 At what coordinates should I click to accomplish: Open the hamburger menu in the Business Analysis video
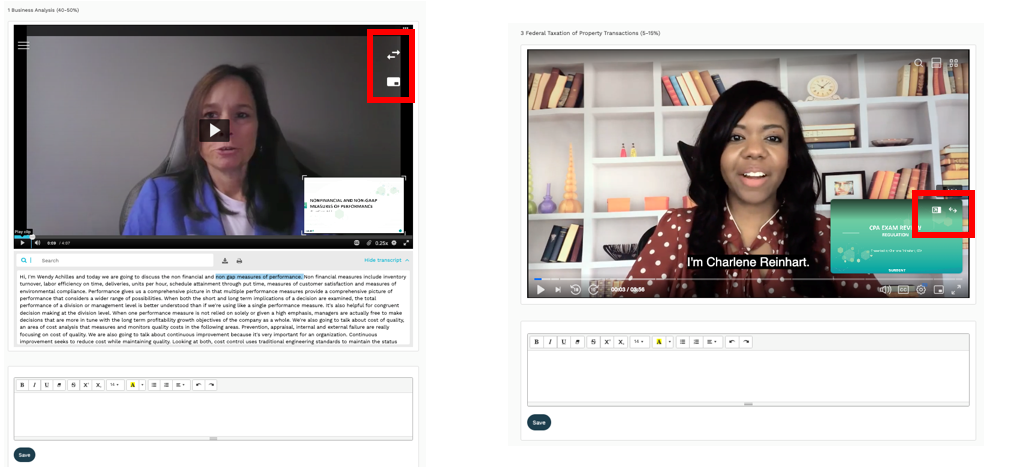coord(24,45)
